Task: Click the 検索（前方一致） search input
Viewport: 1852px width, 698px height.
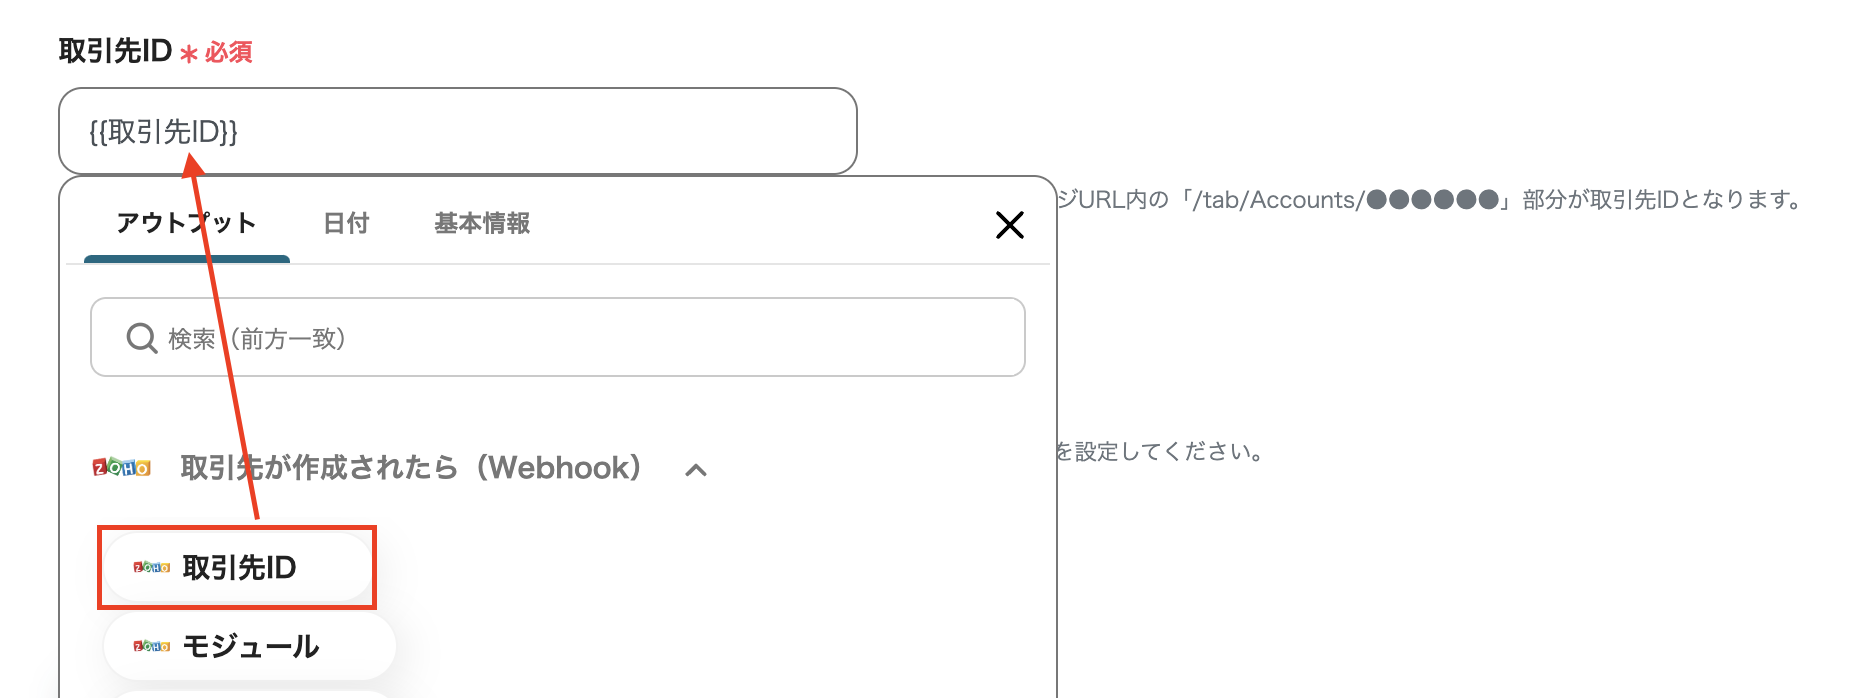Action: [558, 338]
